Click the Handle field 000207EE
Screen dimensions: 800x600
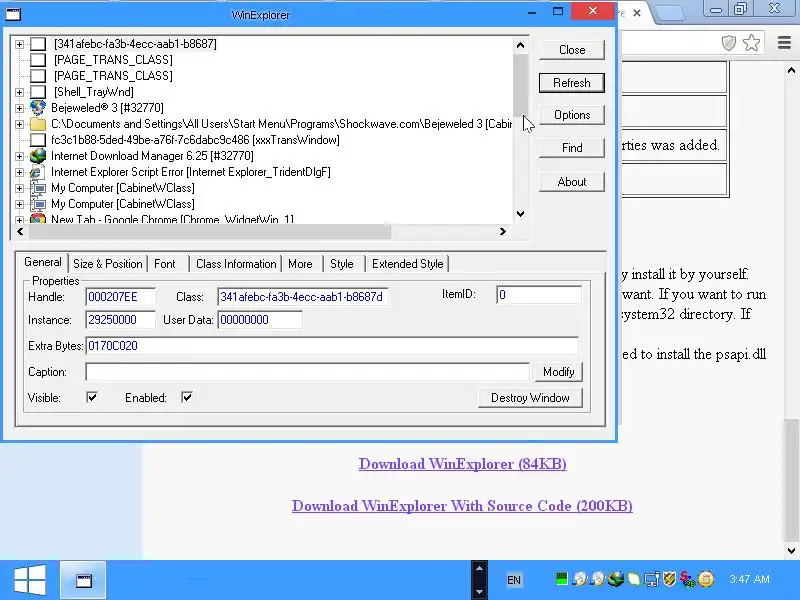(120, 297)
